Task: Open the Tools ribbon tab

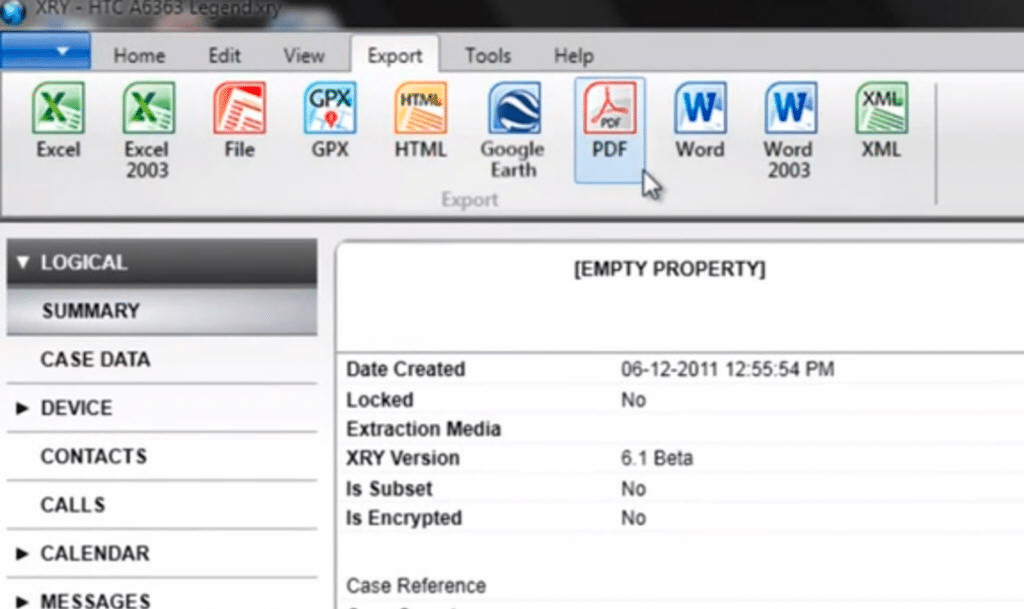Action: click(x=487, y=55)
